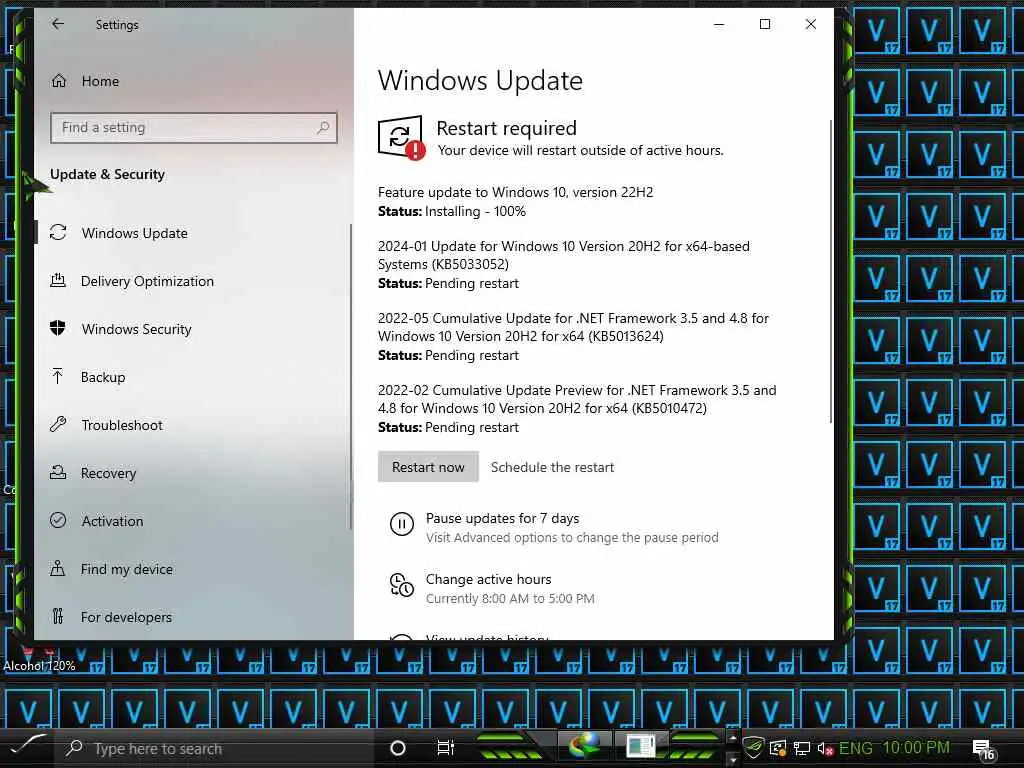This screenshot has height=768, width=1024.
Task: Open Internet Download Manager from the taskbar
Action: point(584,746)
